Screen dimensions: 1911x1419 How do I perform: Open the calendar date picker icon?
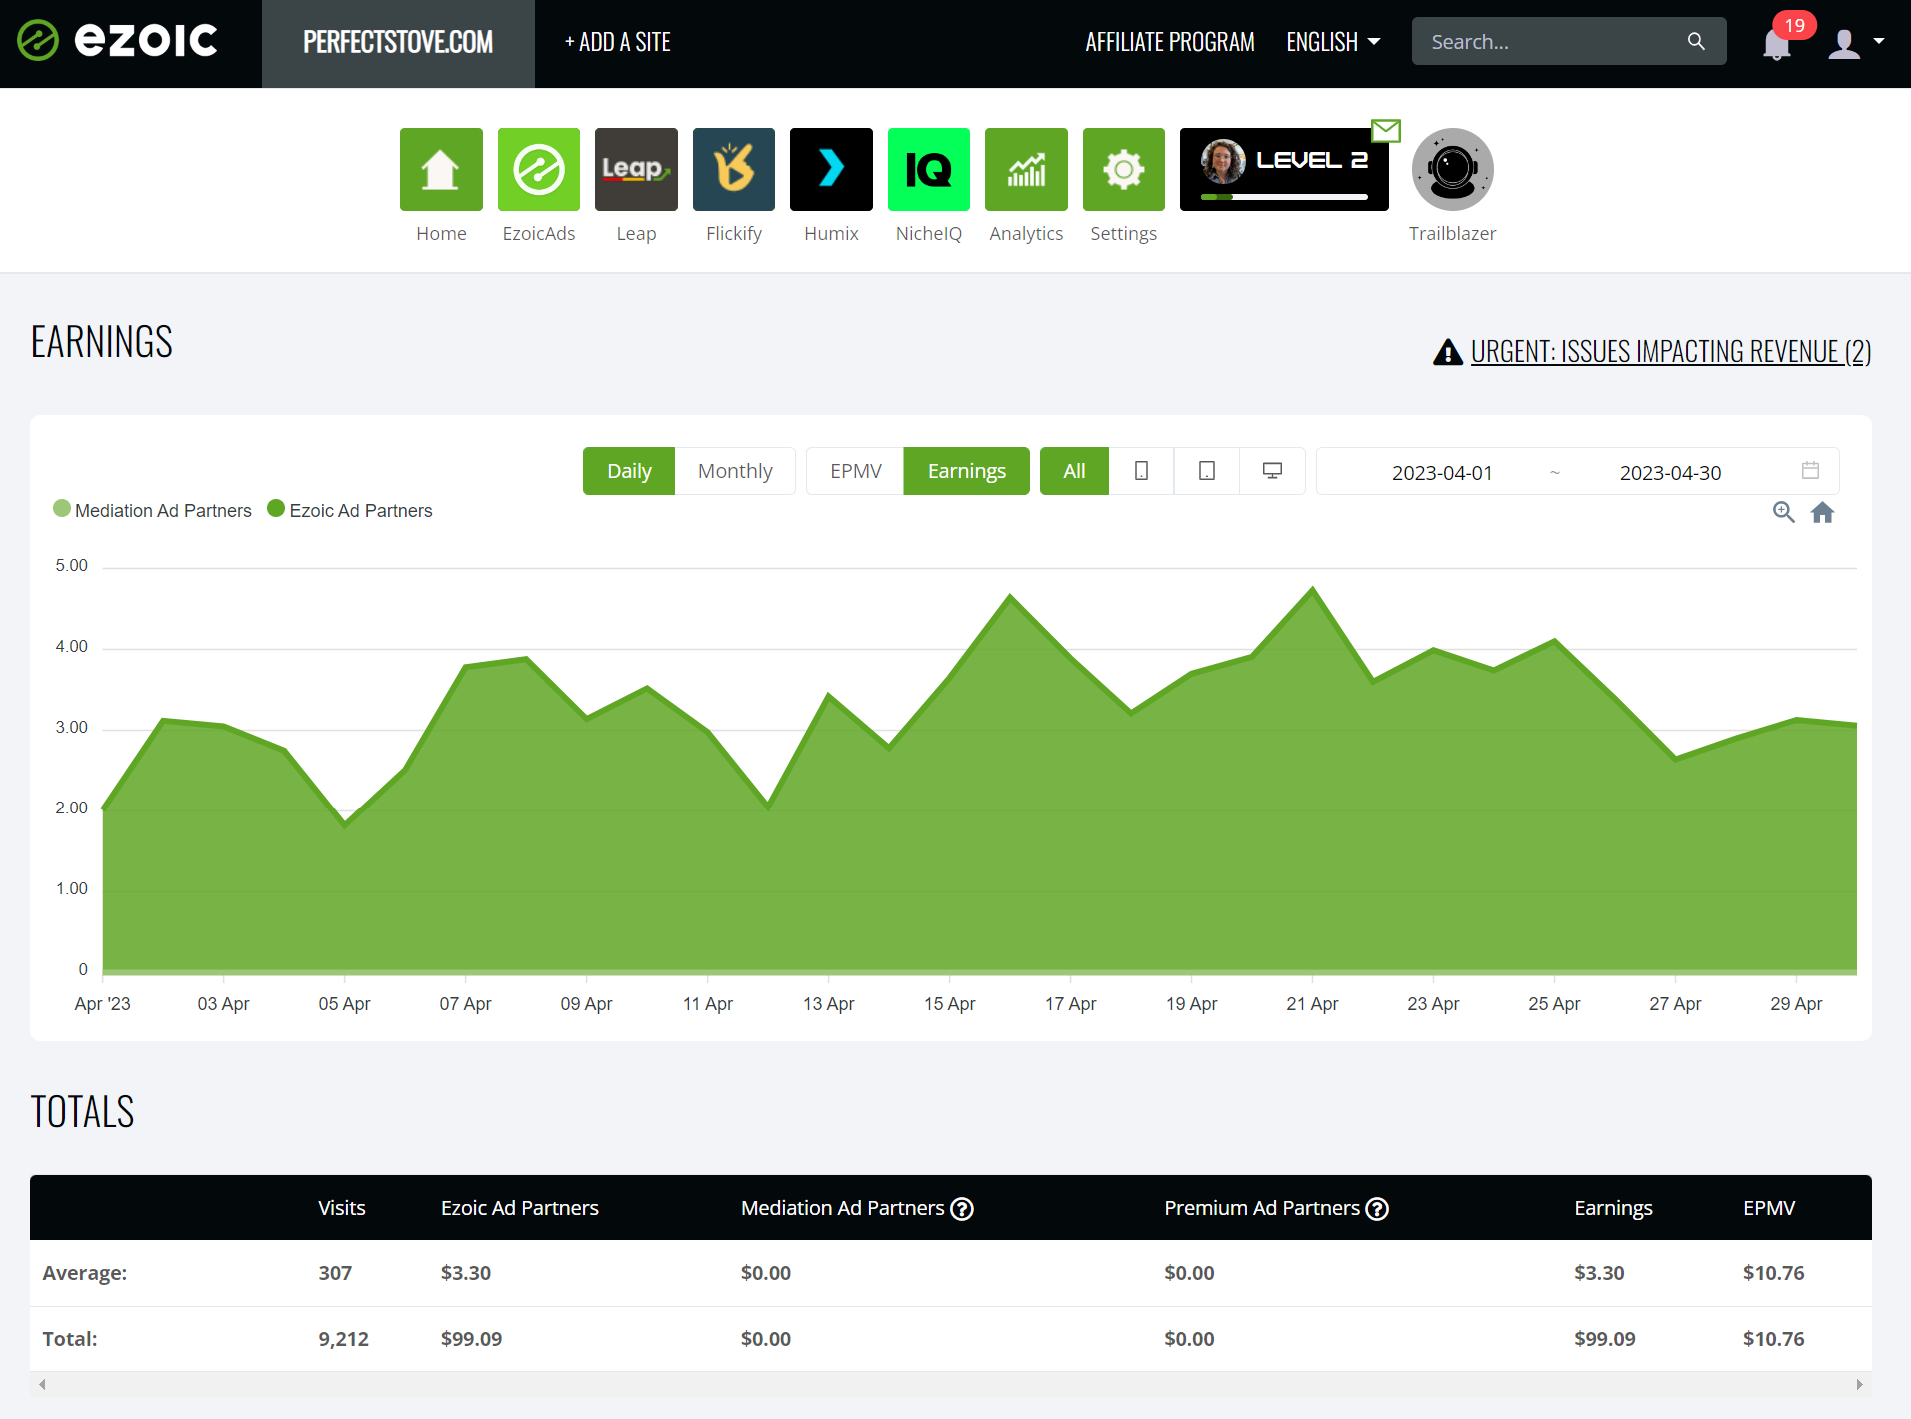1810,470
